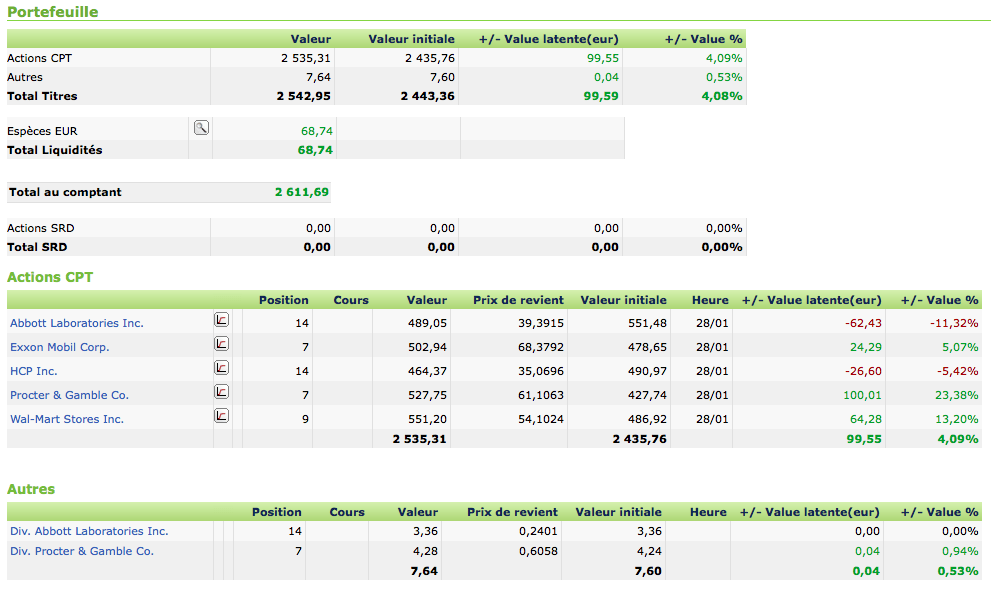Click the Div. Procter & Gamble Co. link
Image resolution: width=997 pixels, height=594 pixels.
(x=82, y=551)
